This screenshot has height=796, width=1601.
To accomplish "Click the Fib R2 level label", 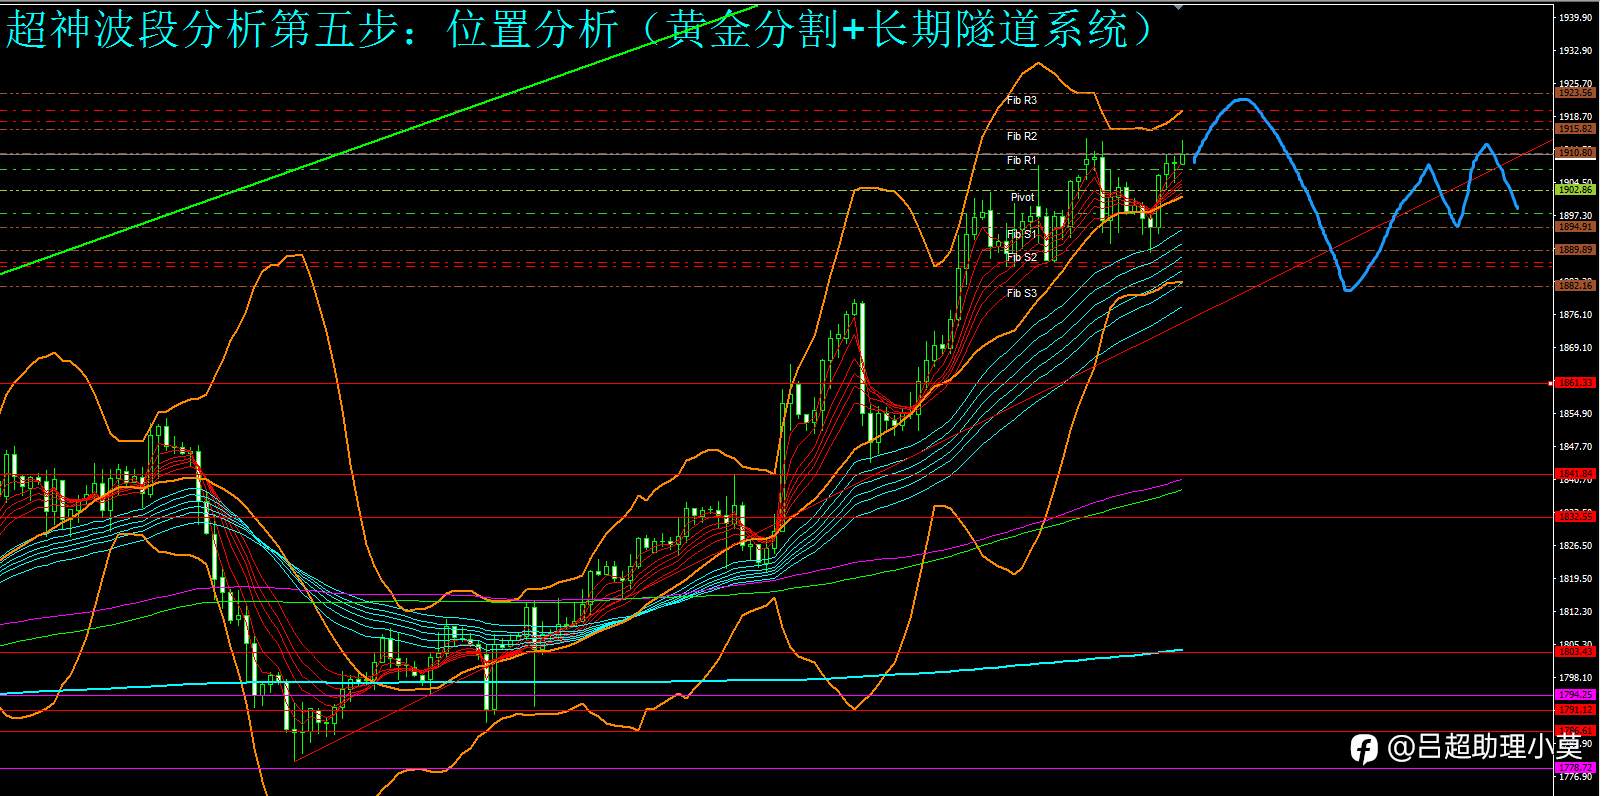I will [x=1021, y=136].
